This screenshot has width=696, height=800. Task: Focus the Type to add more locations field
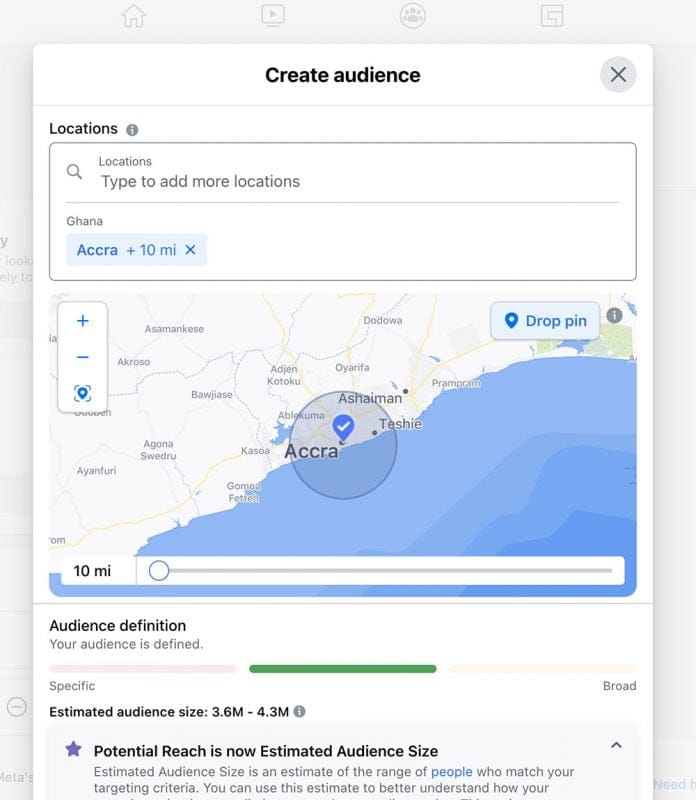click(x=343, y=181)
